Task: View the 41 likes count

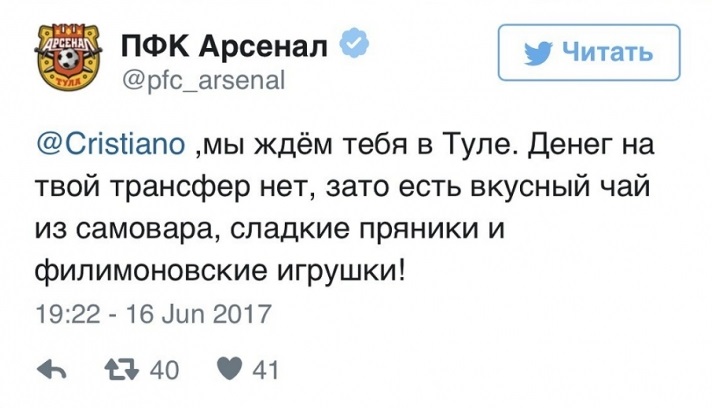Action: (x=265, y=370)
